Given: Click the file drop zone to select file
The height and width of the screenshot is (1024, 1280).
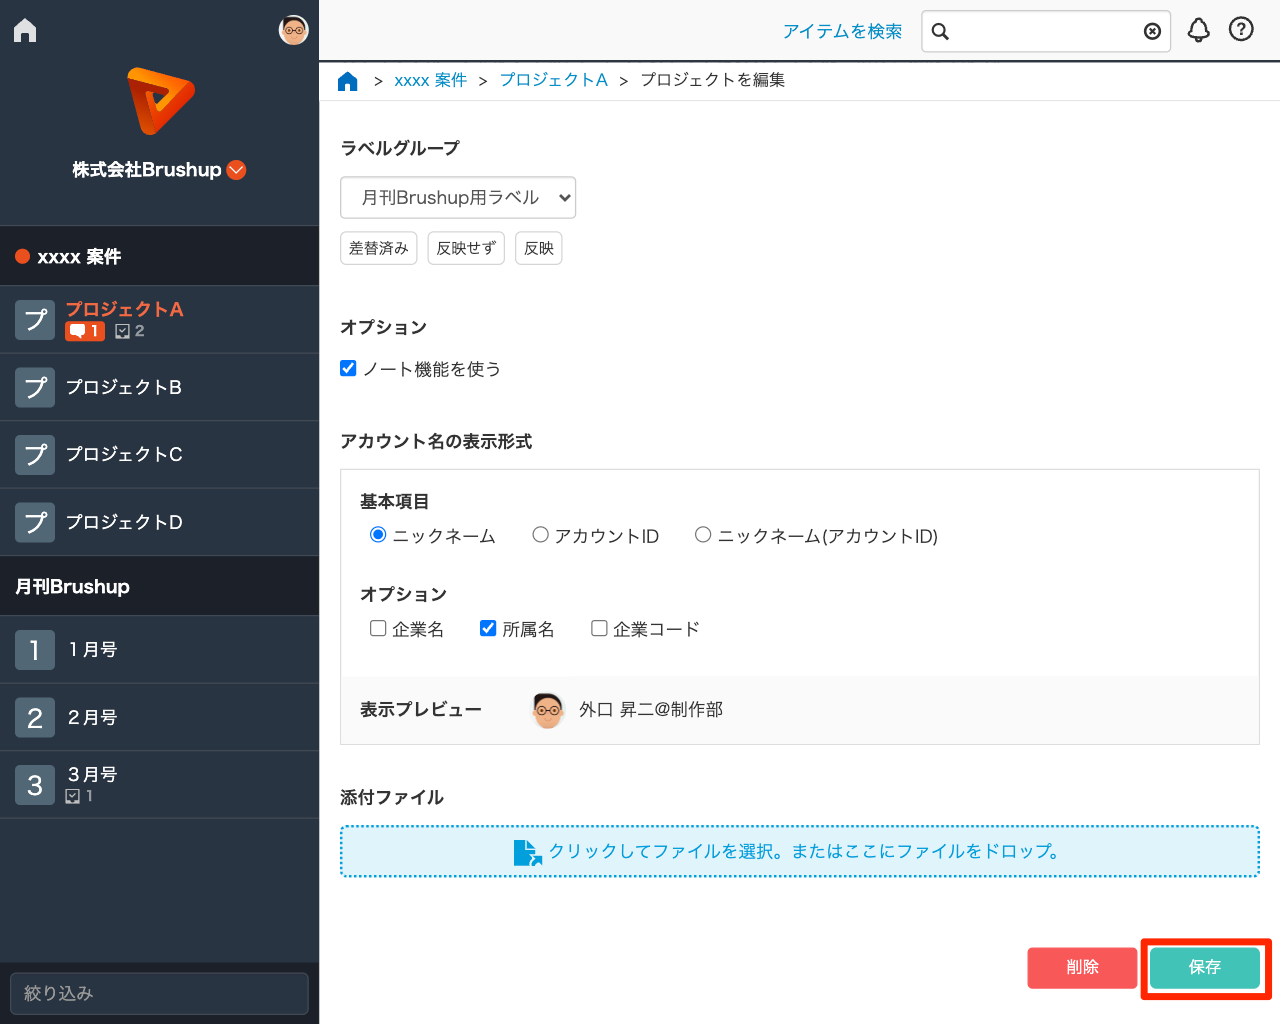Looking at the screenshot, I should (x=800, y=851).
